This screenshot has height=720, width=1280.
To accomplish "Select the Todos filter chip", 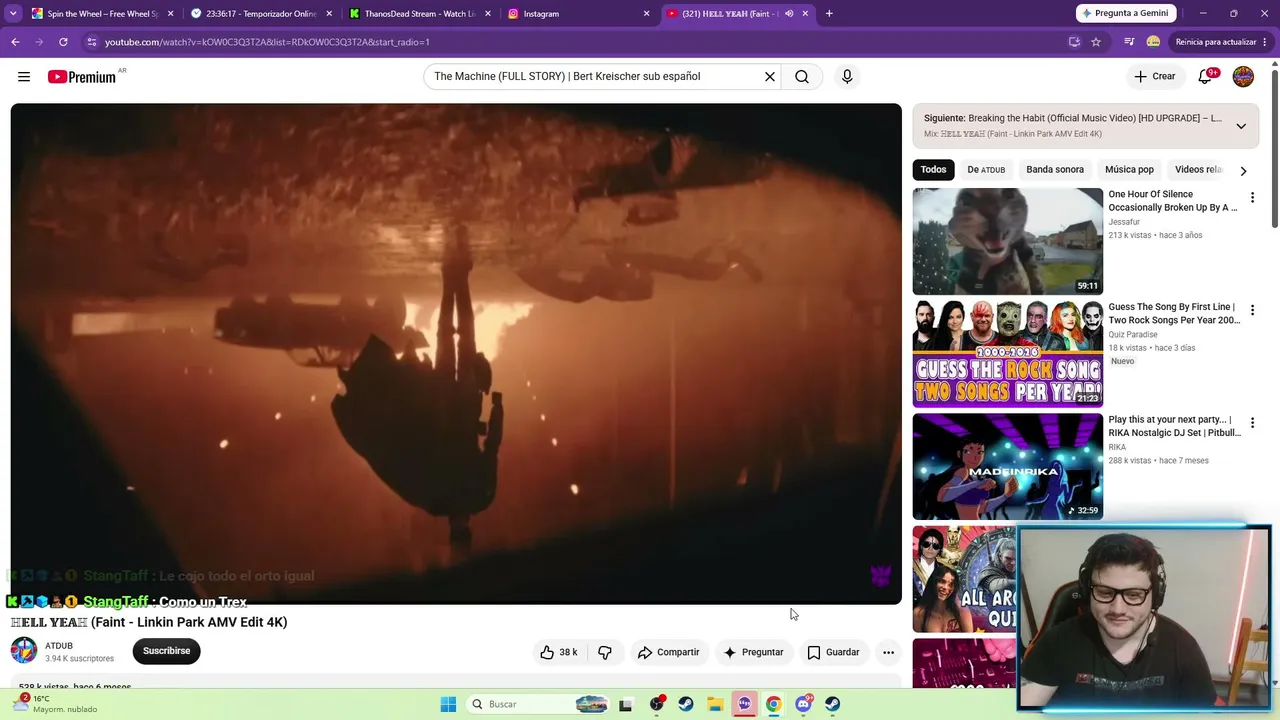I will (933, 170).
